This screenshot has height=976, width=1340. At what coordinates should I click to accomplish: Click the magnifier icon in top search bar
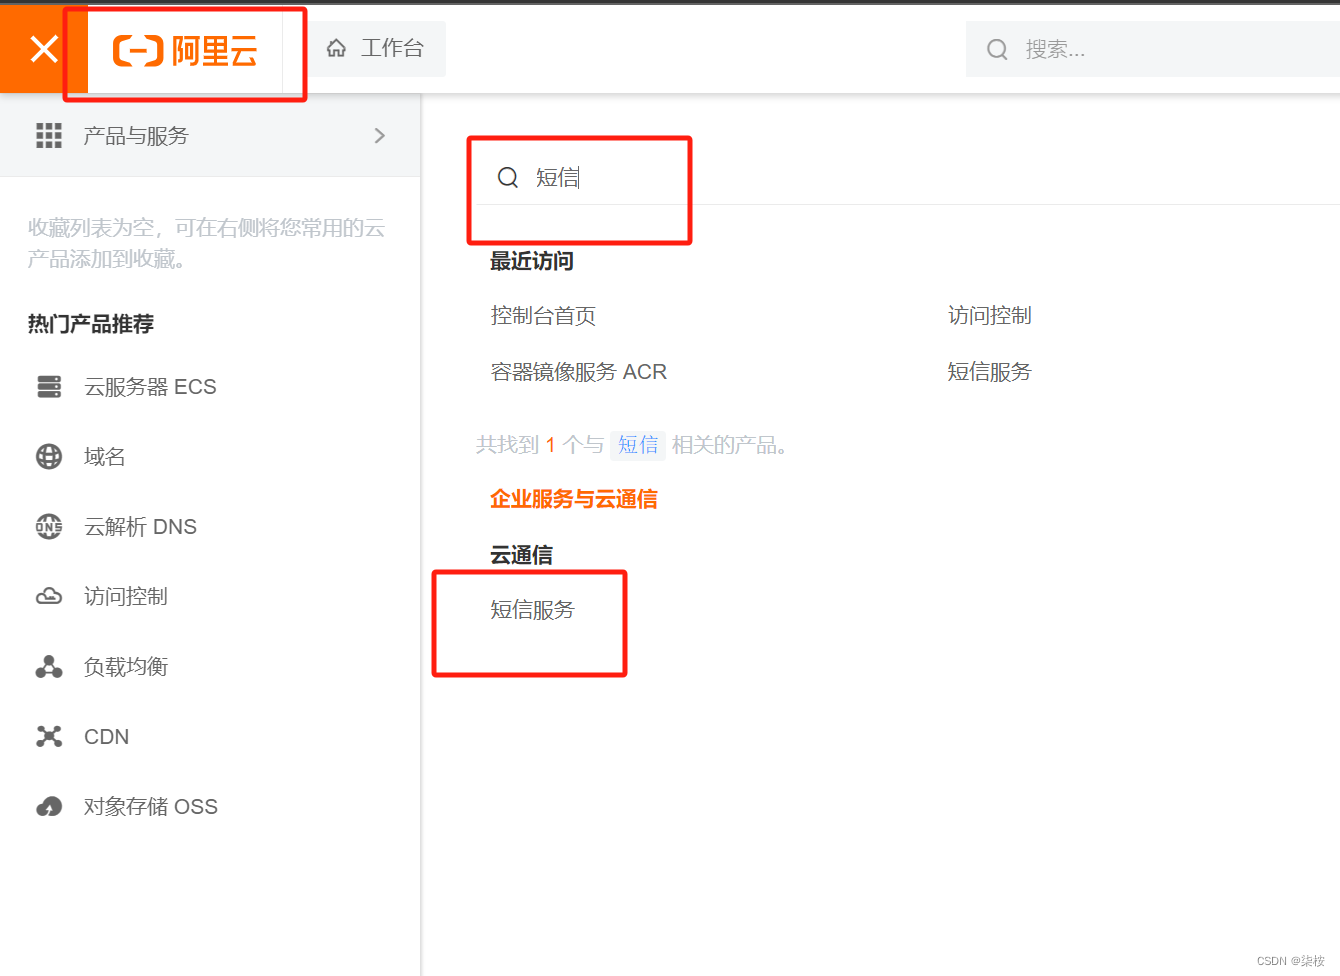click(997, 49)
